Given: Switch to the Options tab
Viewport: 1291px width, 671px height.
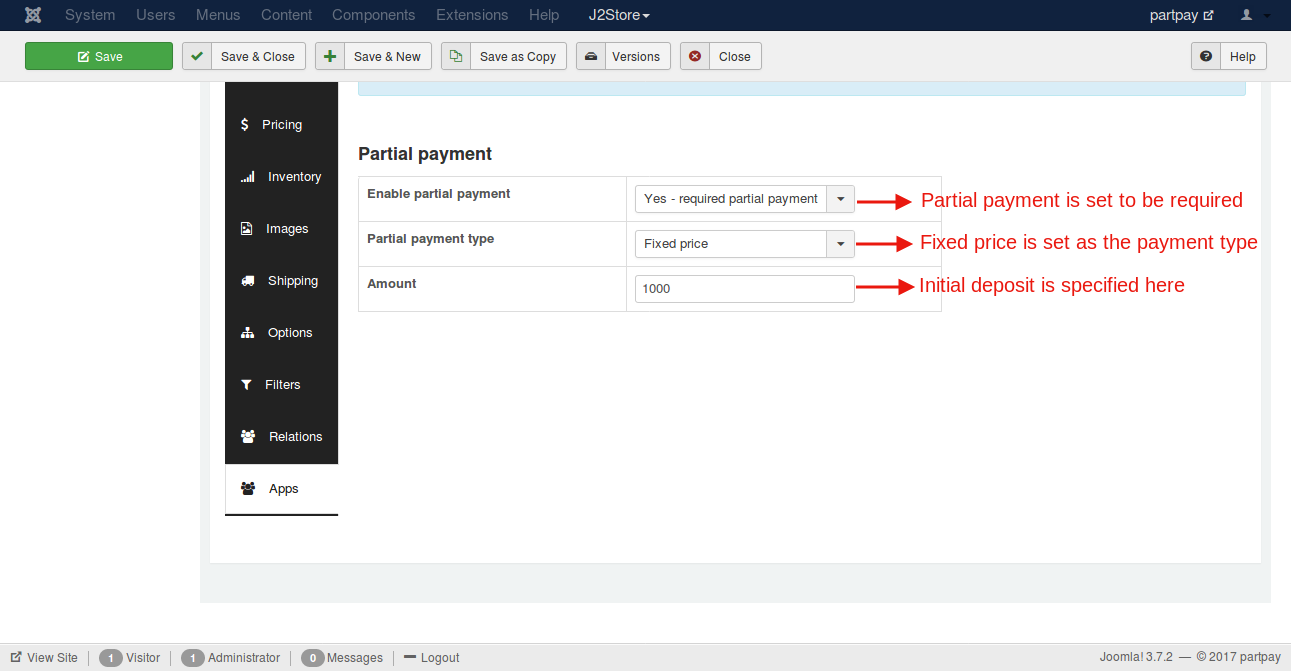Looking at the screenshot, I should pyautogui.click(x=281, y=333).
